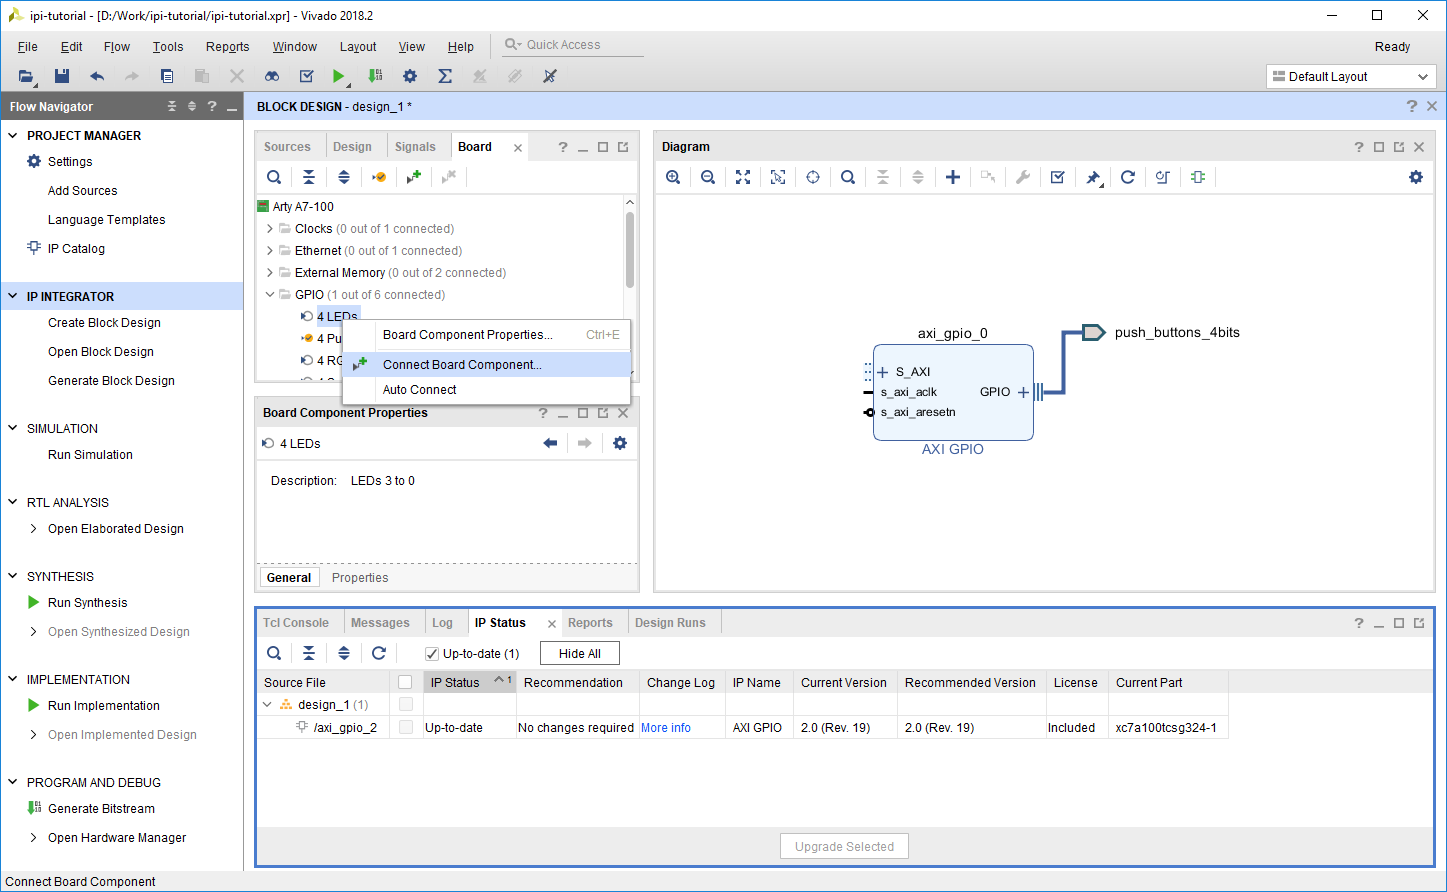Expand the External Memory folder
Image resolution: width=1447 pixels, height=892 pixels.
point(270,273)
